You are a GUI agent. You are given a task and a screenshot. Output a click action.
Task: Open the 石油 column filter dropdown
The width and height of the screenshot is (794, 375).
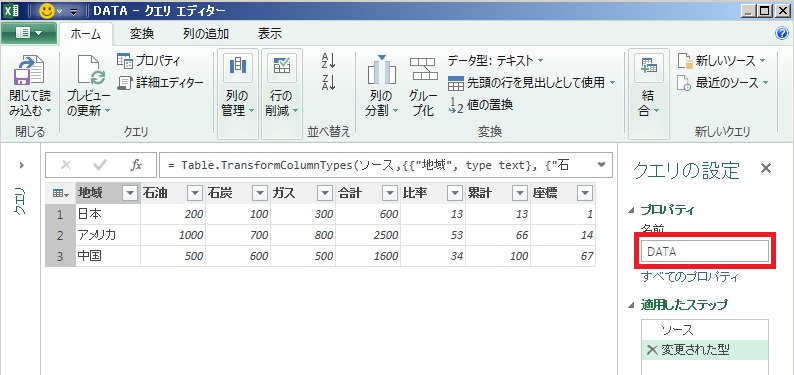pos(195,193)
